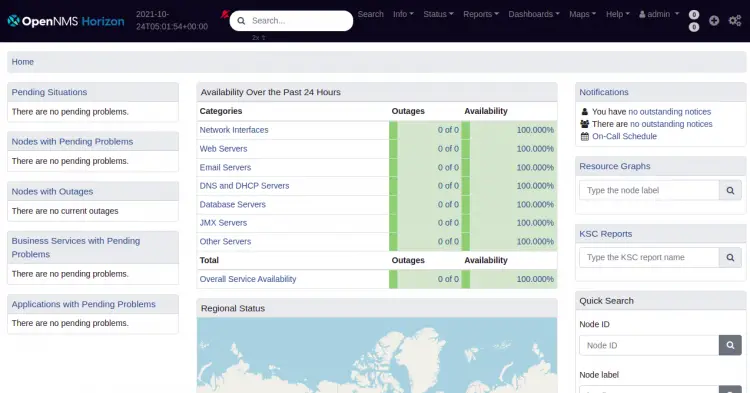The height and width of the screenshot is (393, 750).
Task: Click the OpenNMS Horizon logo
Action: (66, 21)
